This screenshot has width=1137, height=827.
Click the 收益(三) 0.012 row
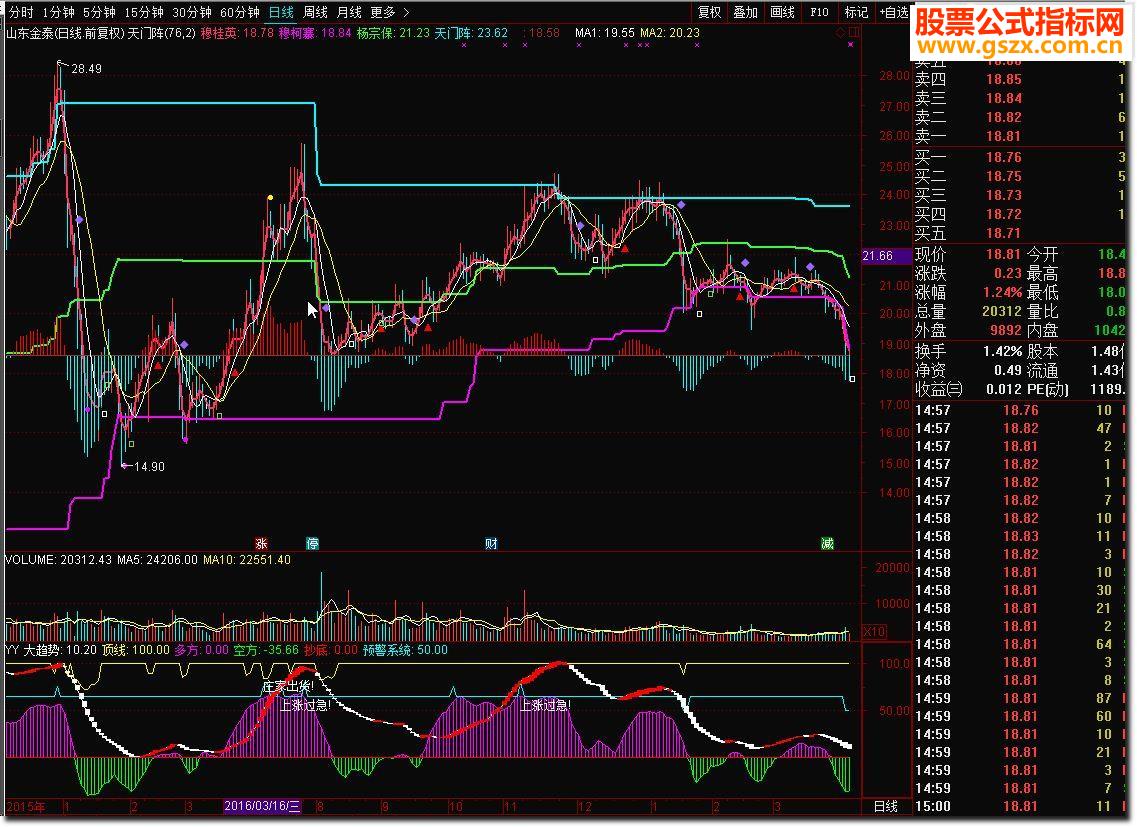(968, 389)
